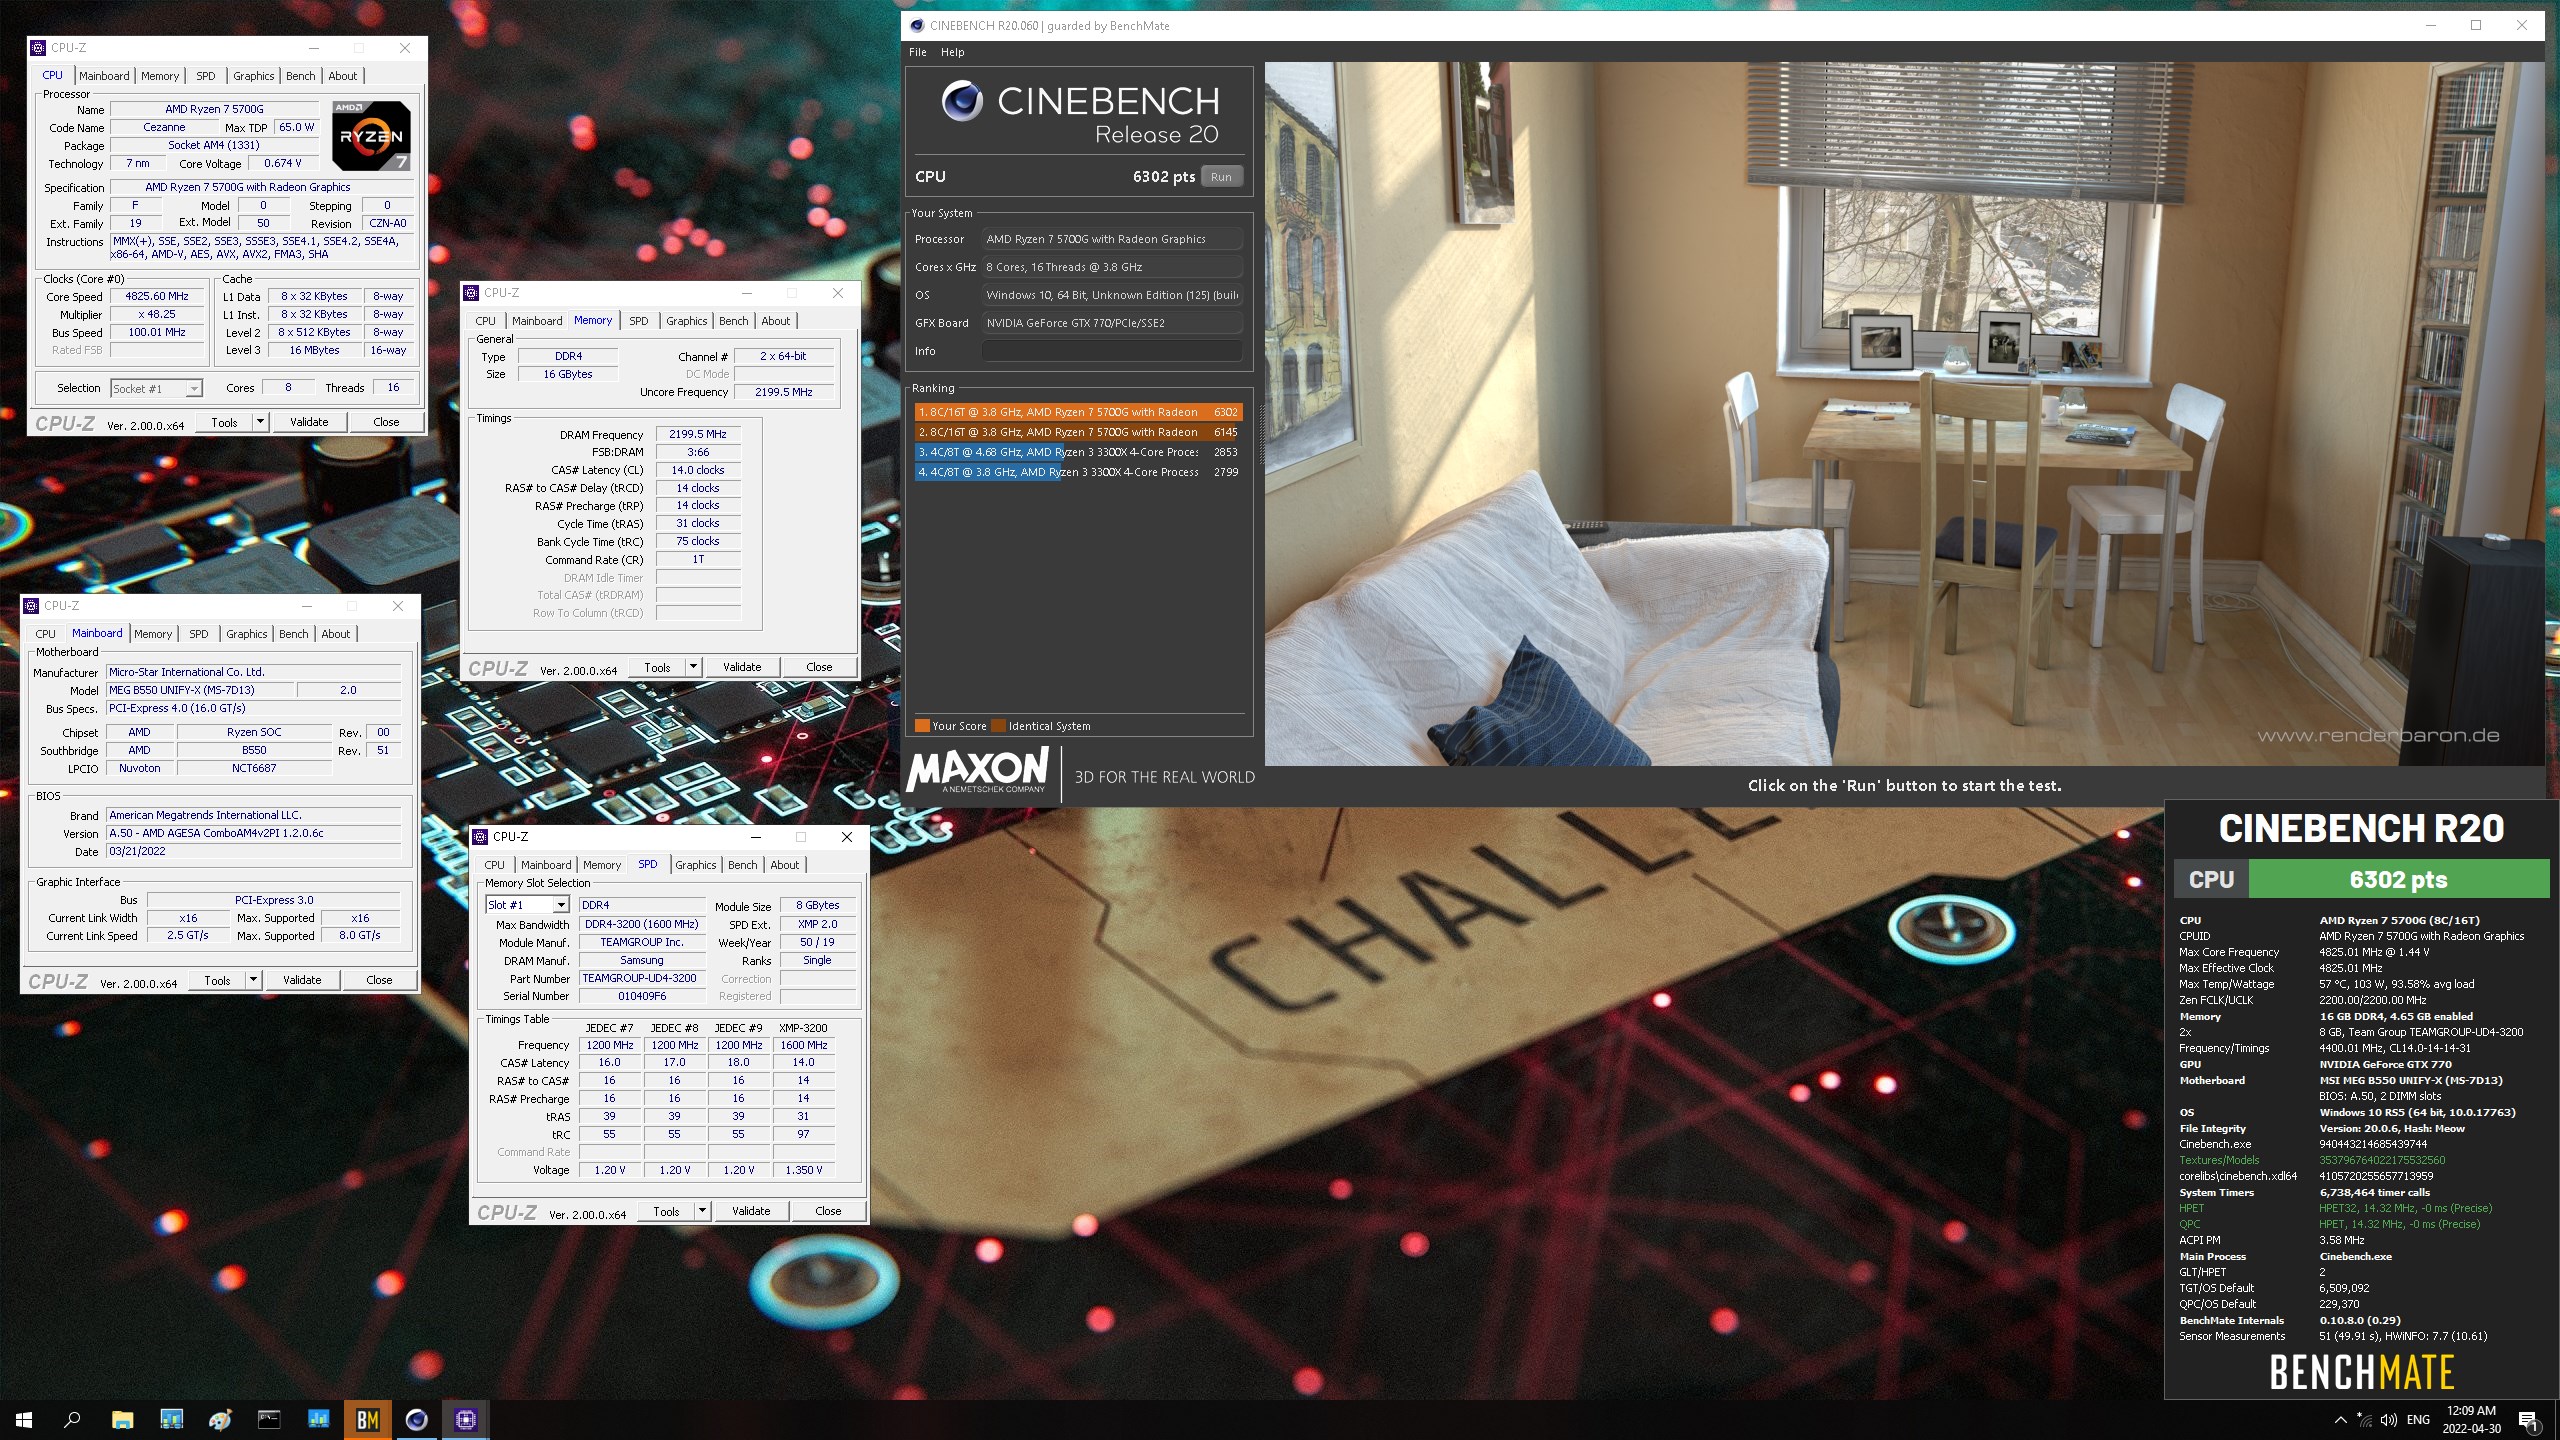Image resolution: width=2560 pixels, height=1440 pixels.
Task: Click title bar icon of CPU-Z processor window
Action: (38, 47)
